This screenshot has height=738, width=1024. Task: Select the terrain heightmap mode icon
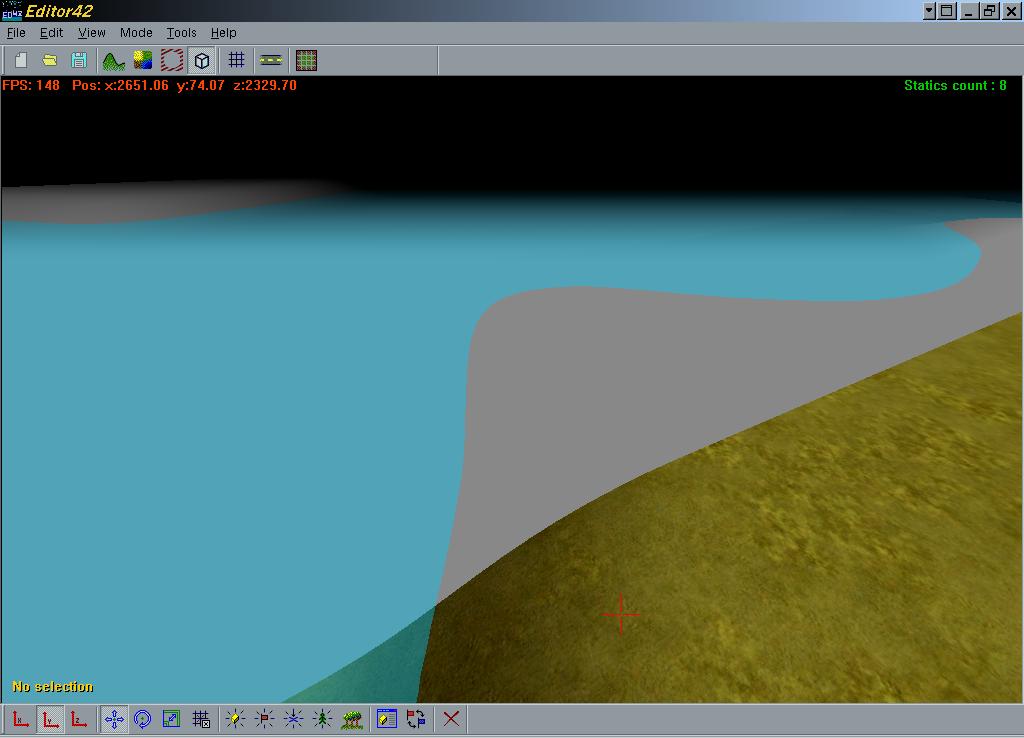click(x=114, y=61)
